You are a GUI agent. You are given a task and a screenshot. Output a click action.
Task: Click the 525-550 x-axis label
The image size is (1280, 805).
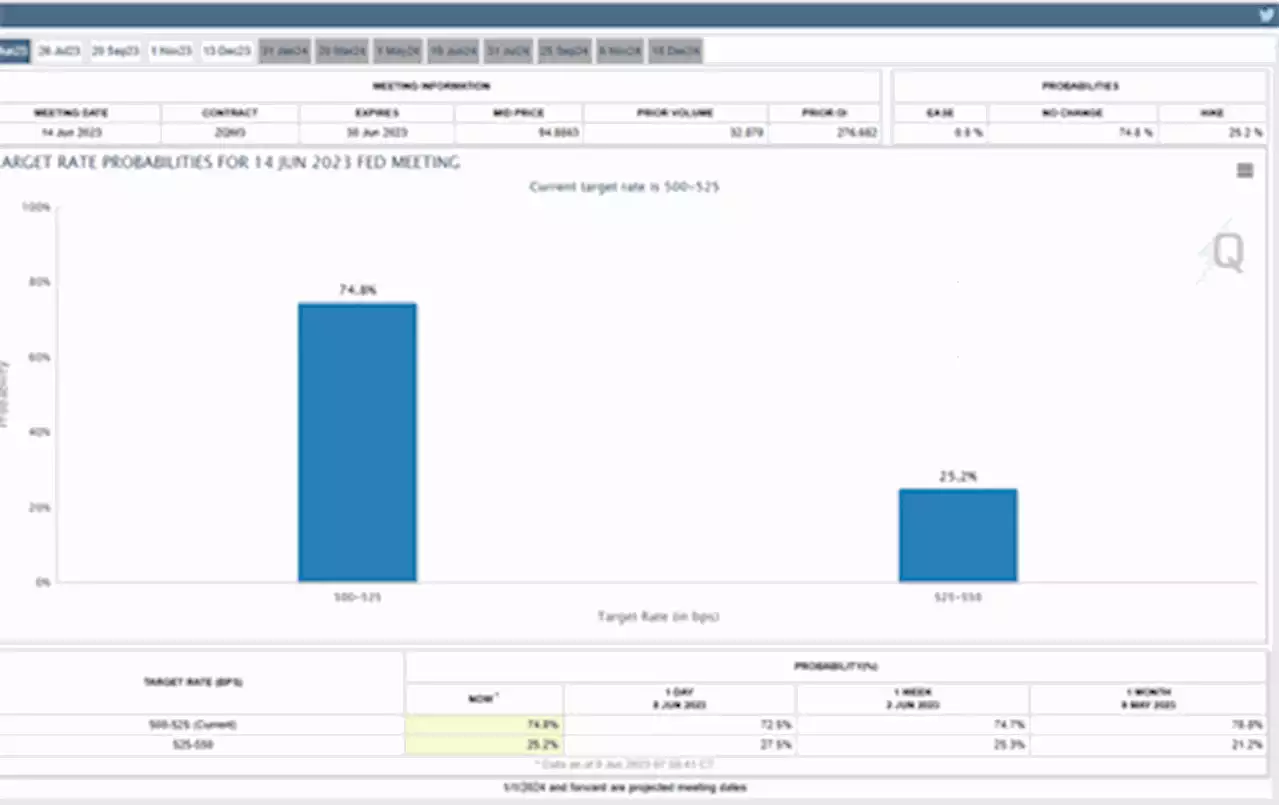click(958, 597)
